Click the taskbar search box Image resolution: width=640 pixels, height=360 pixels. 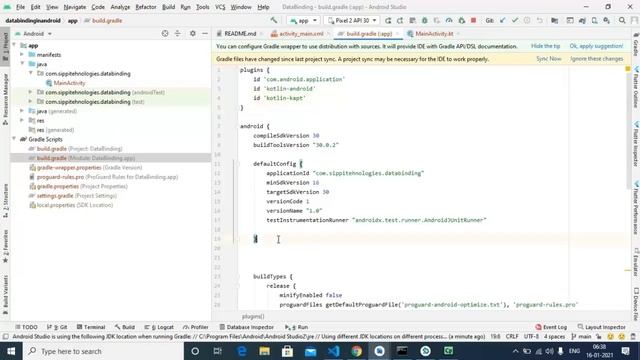coord(103,351)
